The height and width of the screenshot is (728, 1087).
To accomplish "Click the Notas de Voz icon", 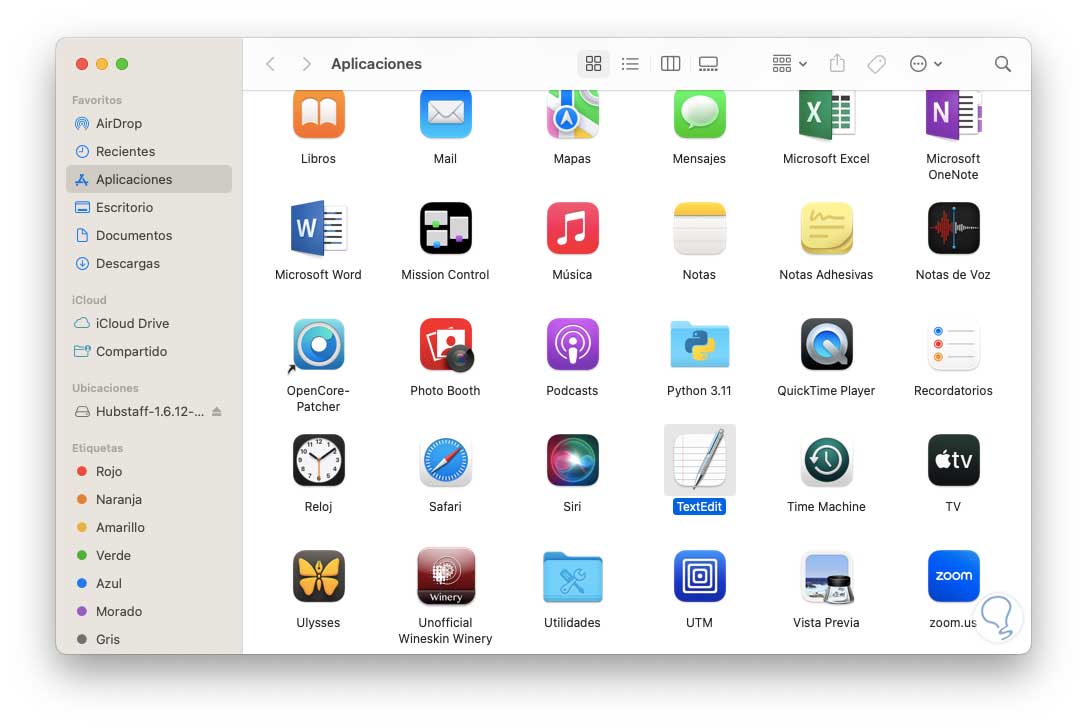I will 953,228.
